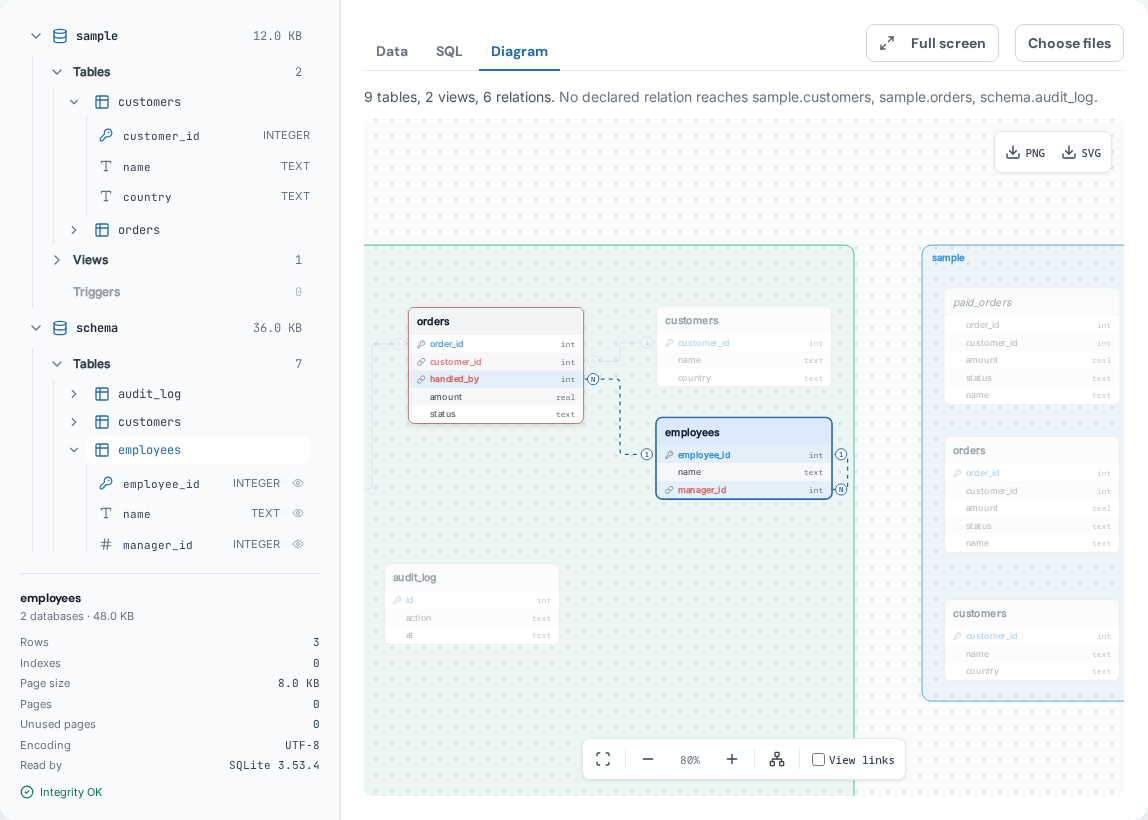Click the 80% zoom level

tap(690, 760)
